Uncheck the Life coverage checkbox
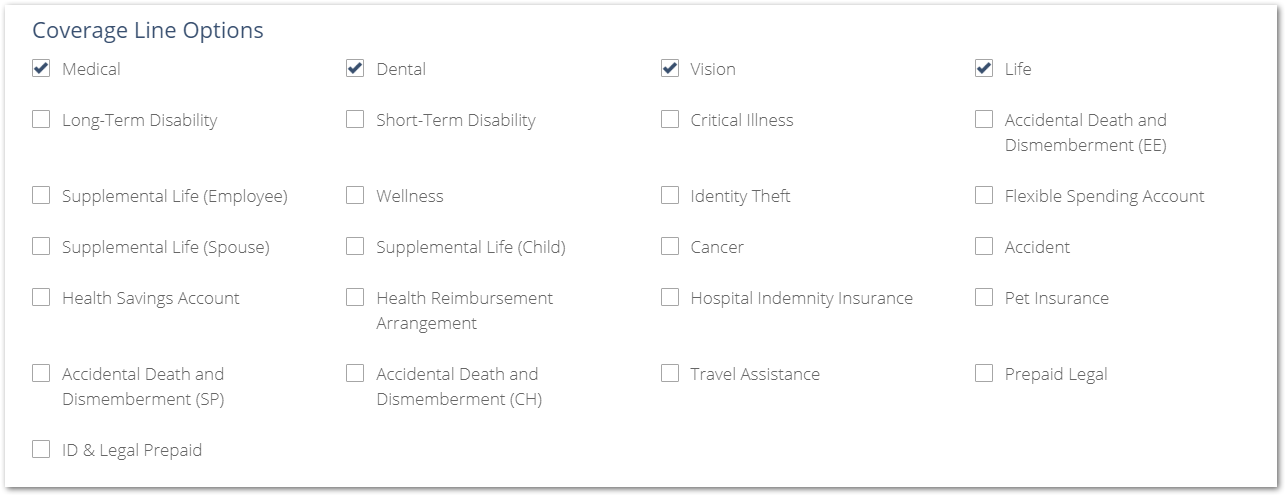 pyautogui.click(x=984, y=68)
